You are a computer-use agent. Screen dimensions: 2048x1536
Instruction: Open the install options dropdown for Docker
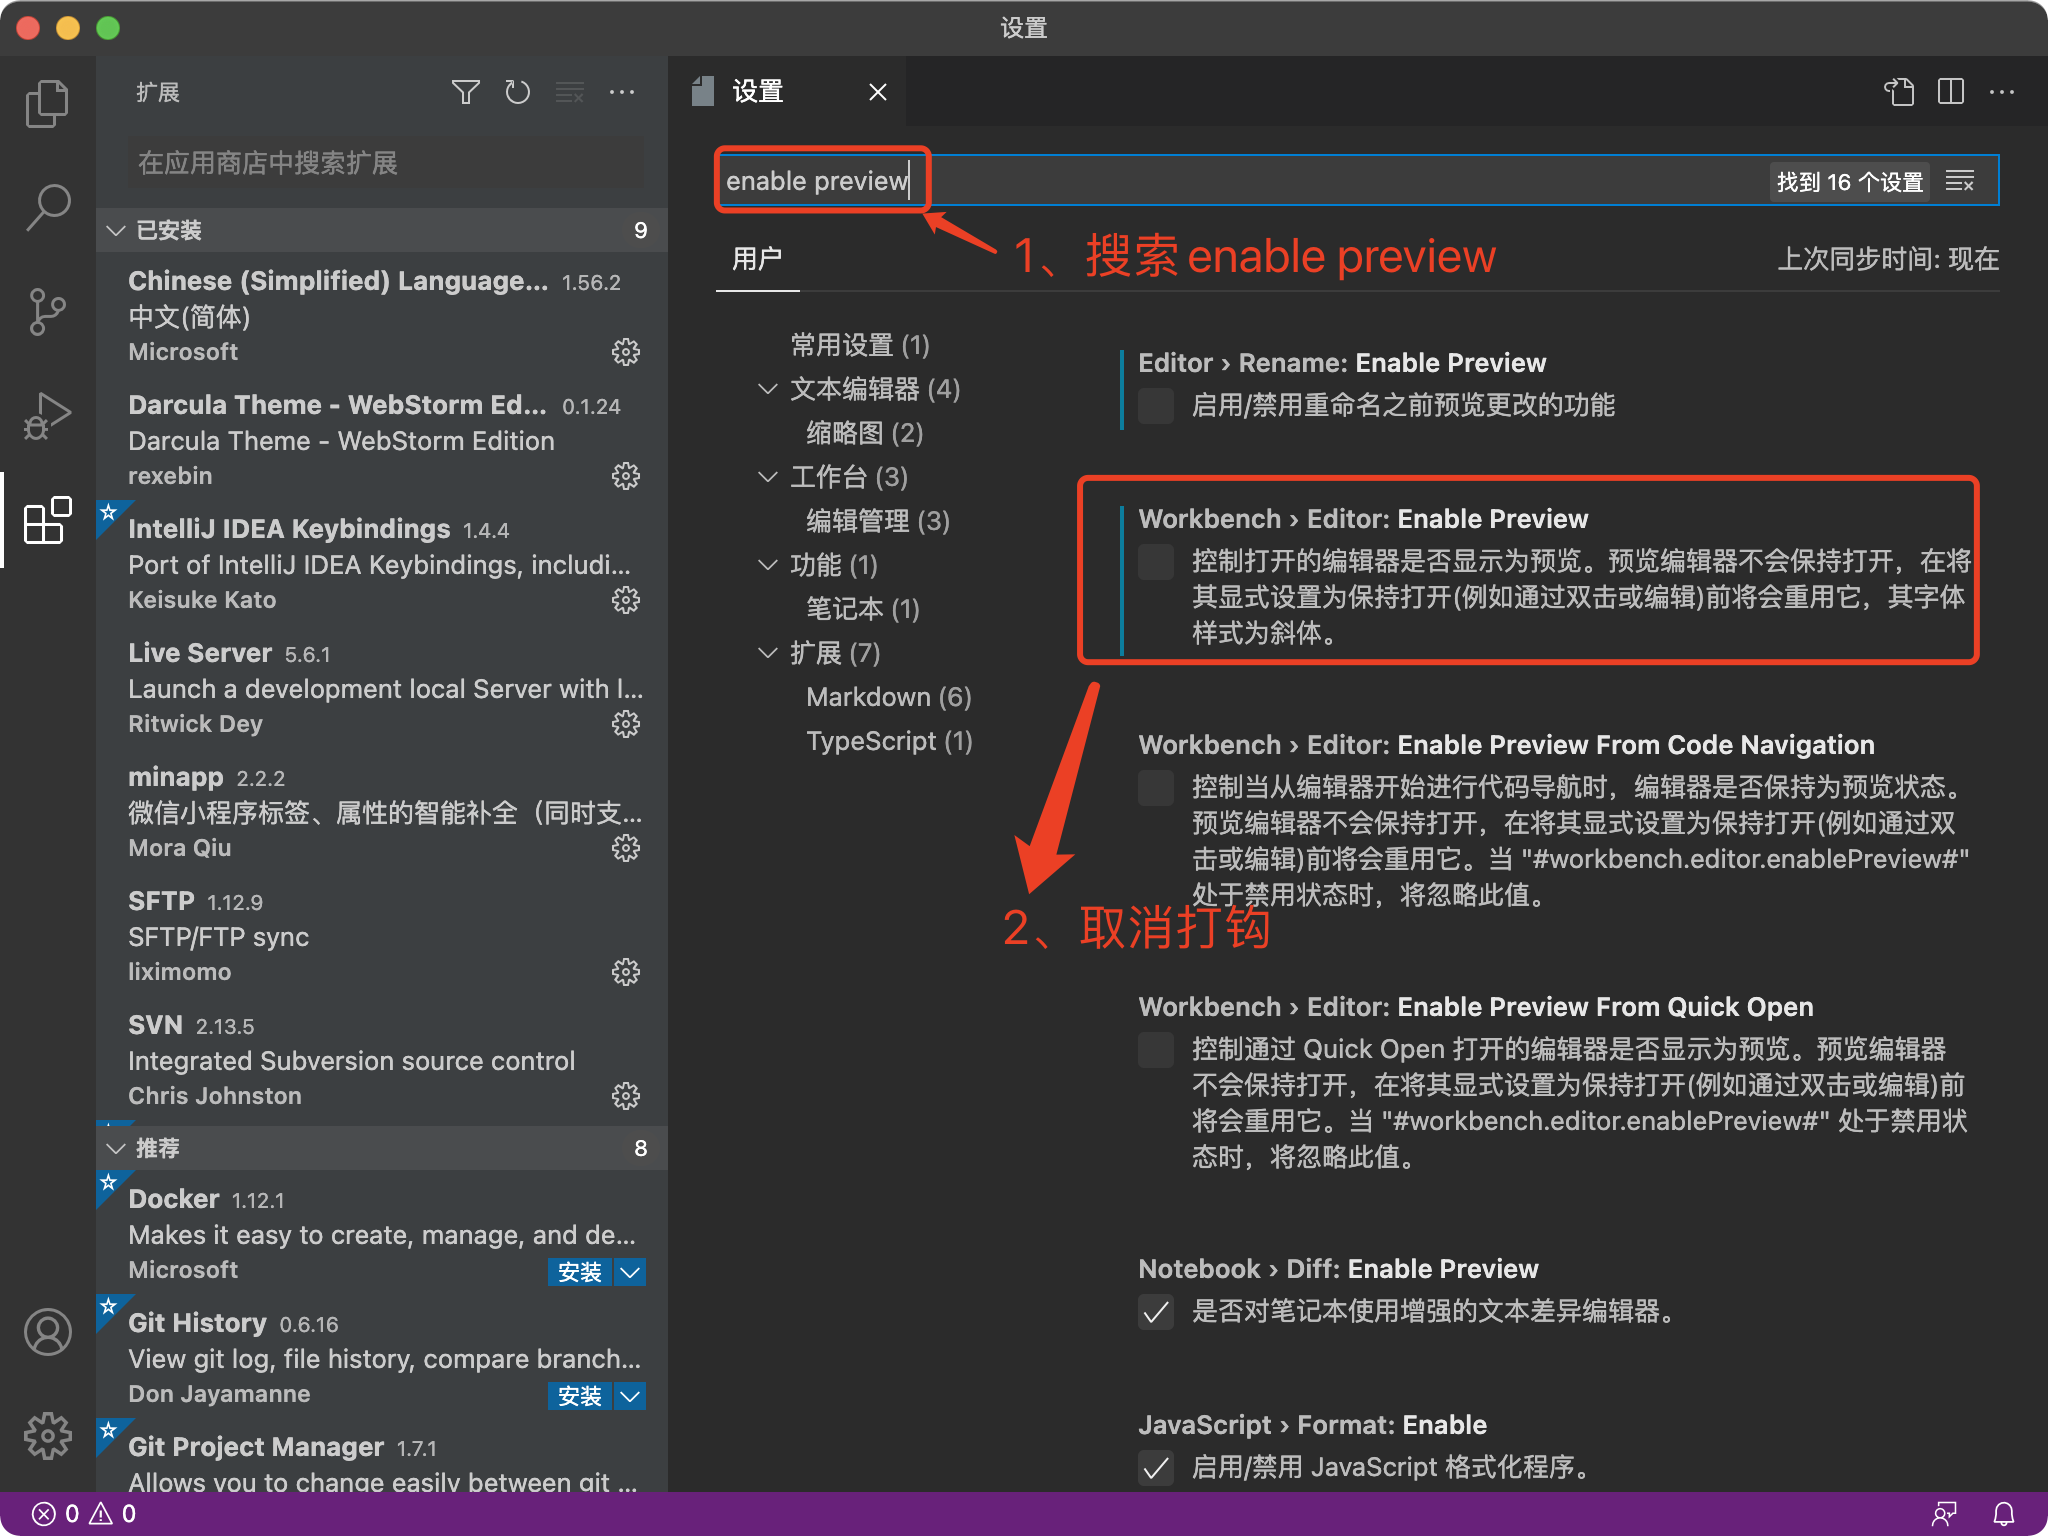point(630,1271)
